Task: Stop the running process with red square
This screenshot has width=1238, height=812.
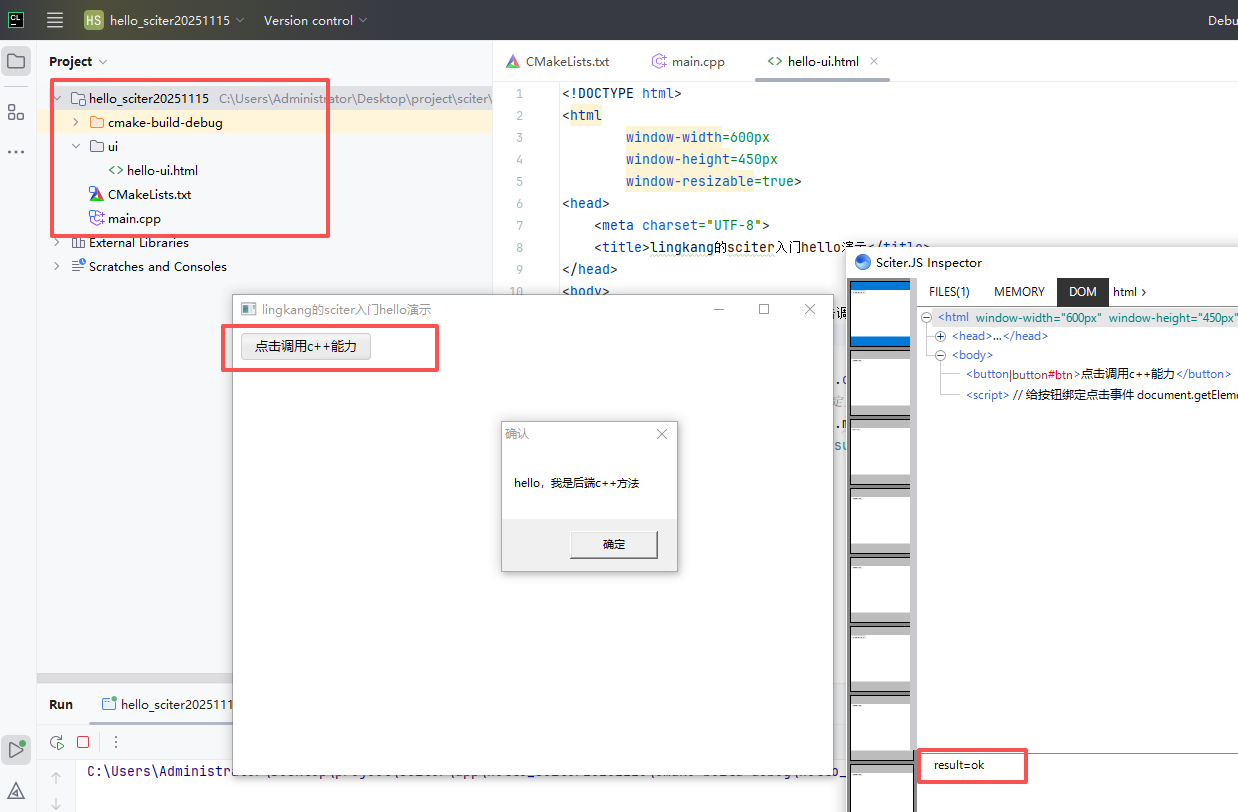Action: coord(83,742)
